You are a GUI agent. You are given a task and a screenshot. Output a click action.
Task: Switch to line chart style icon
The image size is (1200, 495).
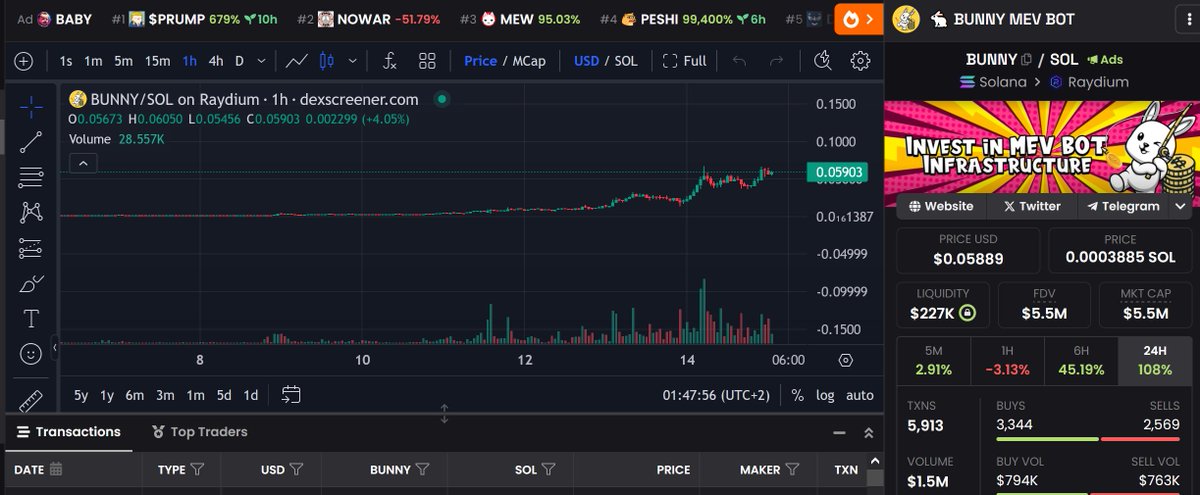point(296,61)
